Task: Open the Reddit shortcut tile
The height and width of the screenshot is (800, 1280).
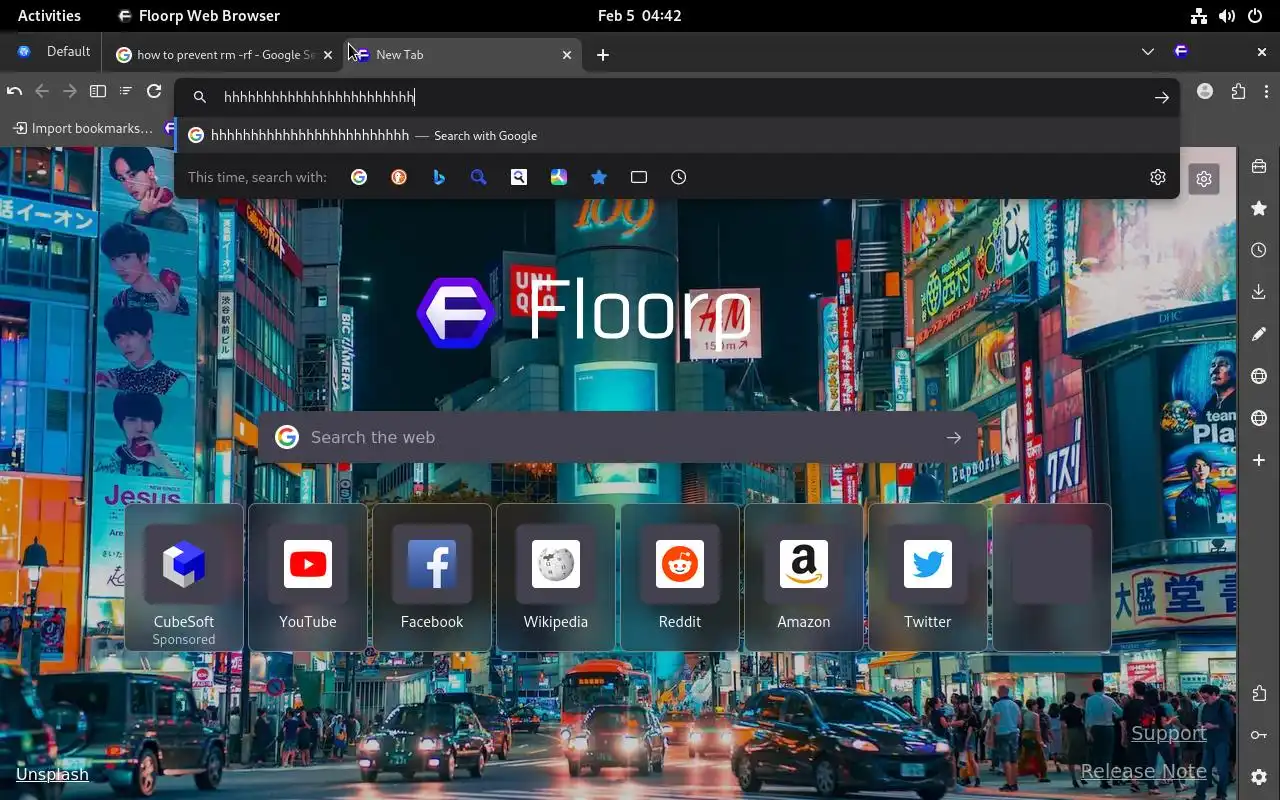Action: (680, 578)
